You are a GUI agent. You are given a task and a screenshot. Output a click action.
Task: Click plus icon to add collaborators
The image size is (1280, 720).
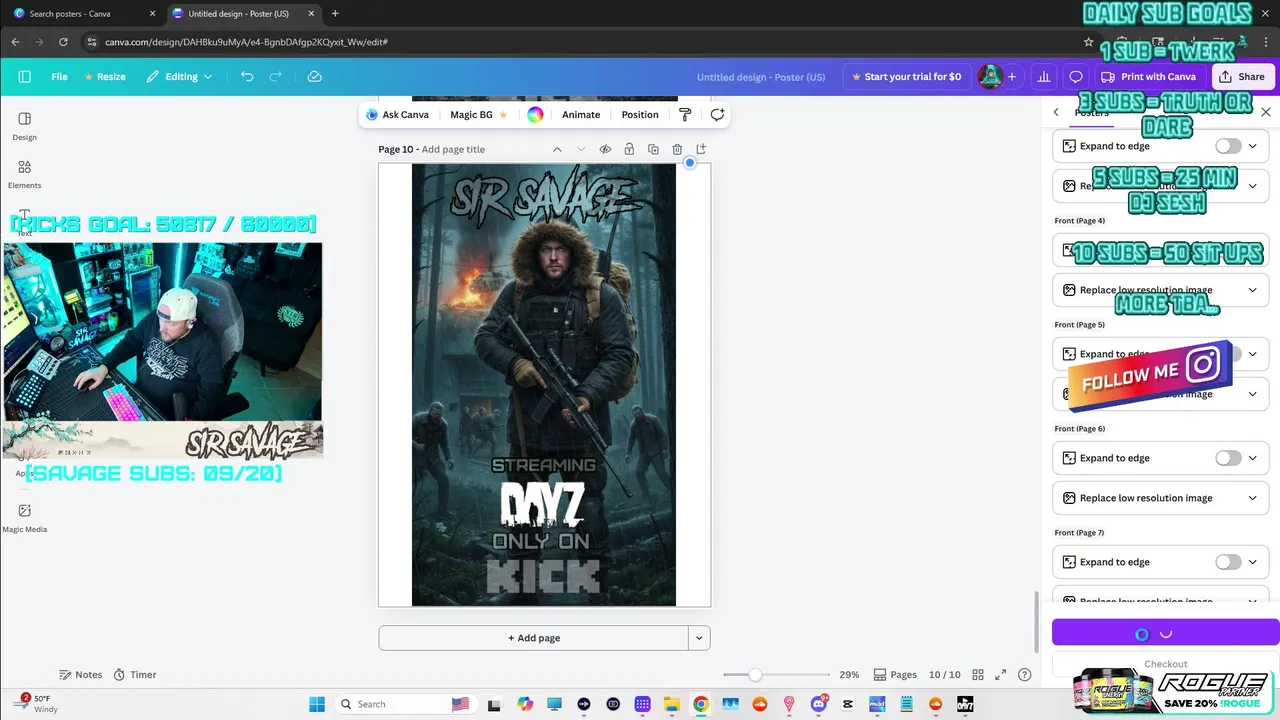pyautogui.click(x=1012, y=76)
